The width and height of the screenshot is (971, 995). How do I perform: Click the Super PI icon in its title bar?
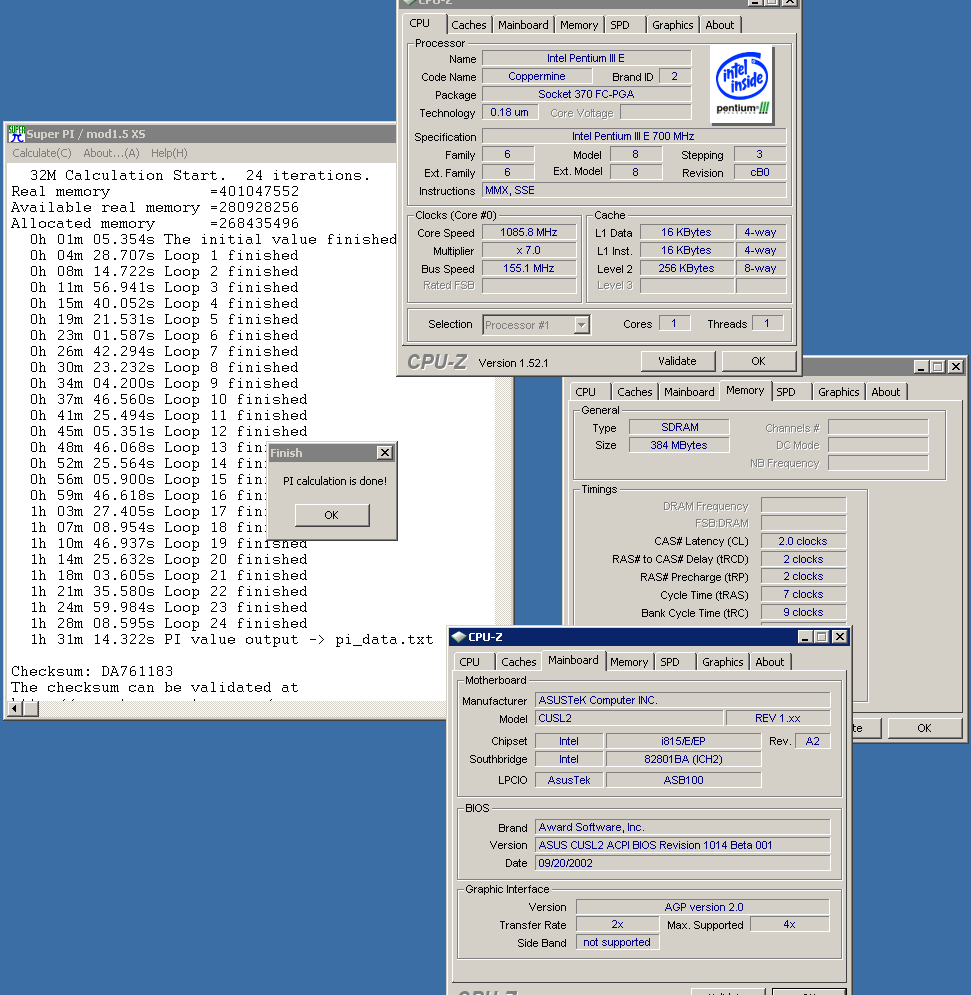16,134
